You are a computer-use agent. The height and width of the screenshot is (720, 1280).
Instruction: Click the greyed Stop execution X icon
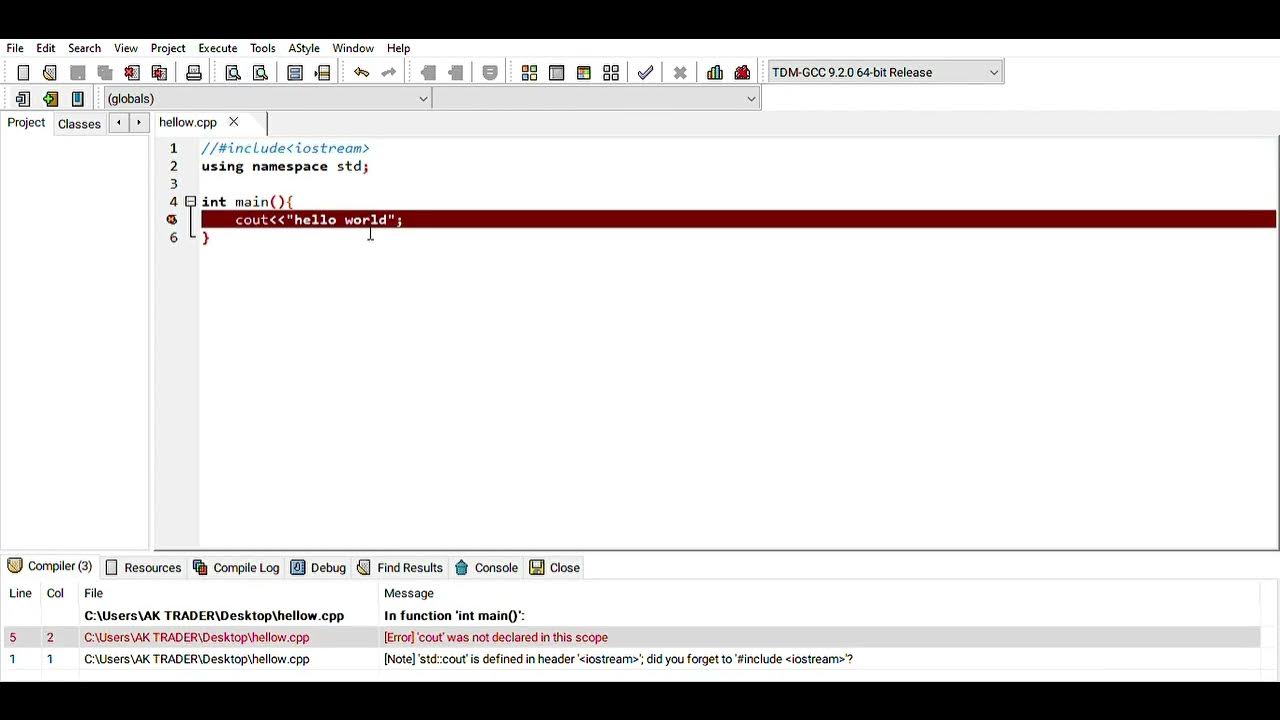pyautogui.click(x=680, y=72)
